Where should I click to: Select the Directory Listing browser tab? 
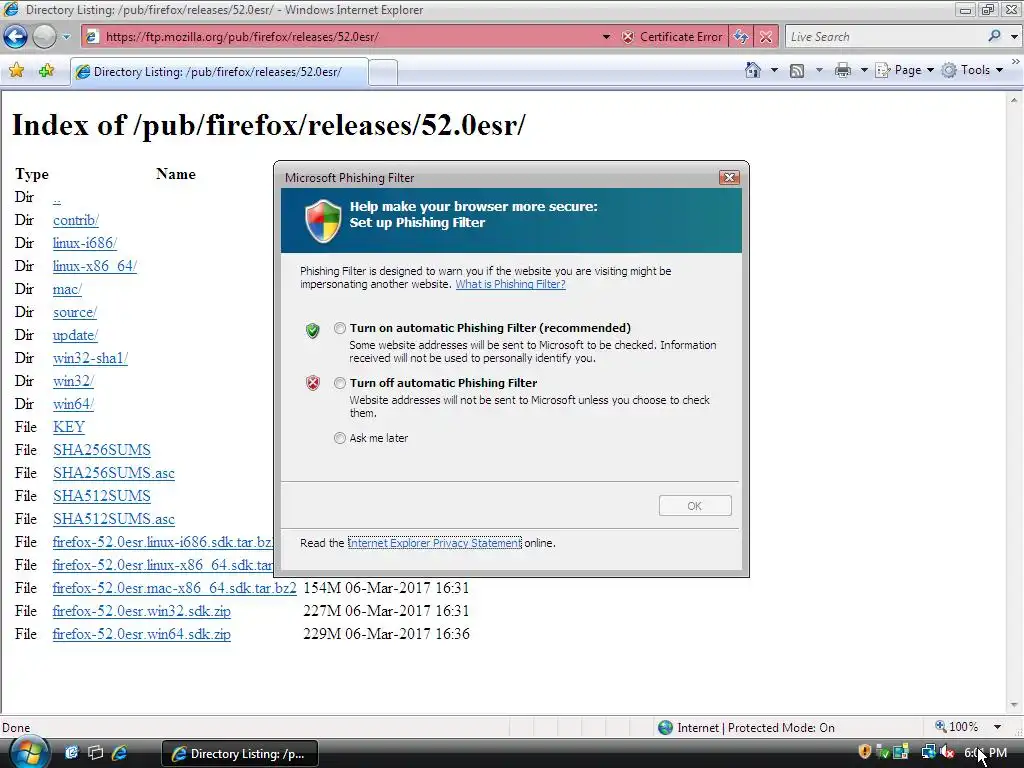pos(219,72)
